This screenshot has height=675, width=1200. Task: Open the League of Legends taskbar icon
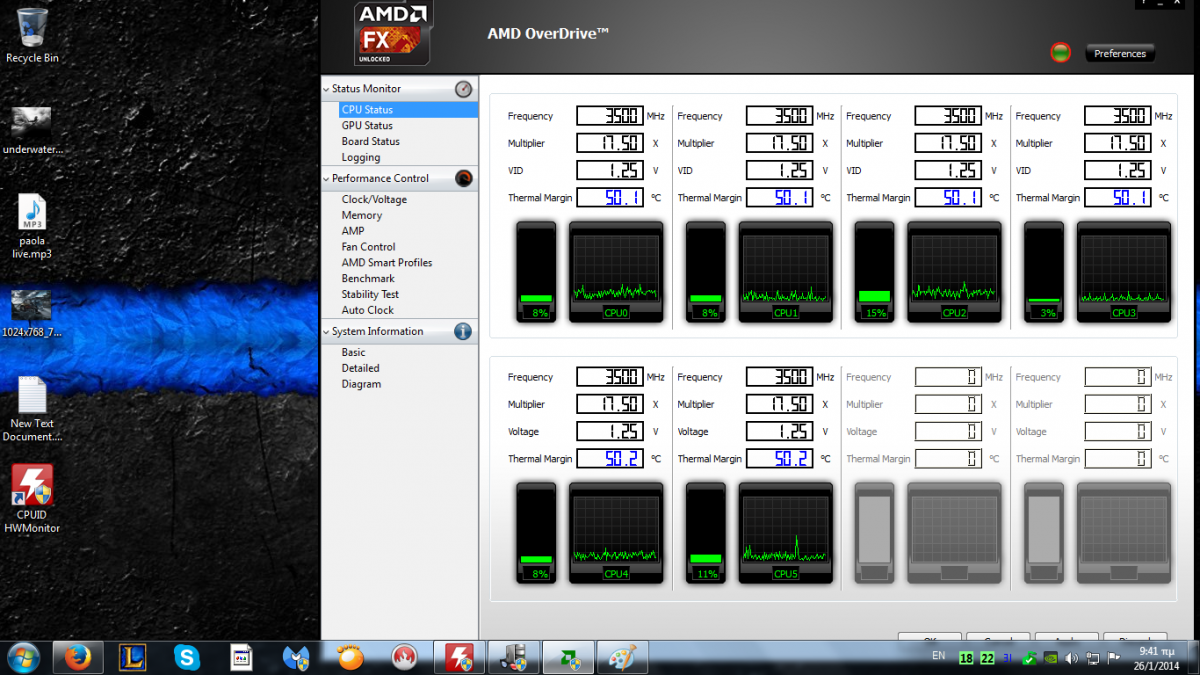point(132,657)
